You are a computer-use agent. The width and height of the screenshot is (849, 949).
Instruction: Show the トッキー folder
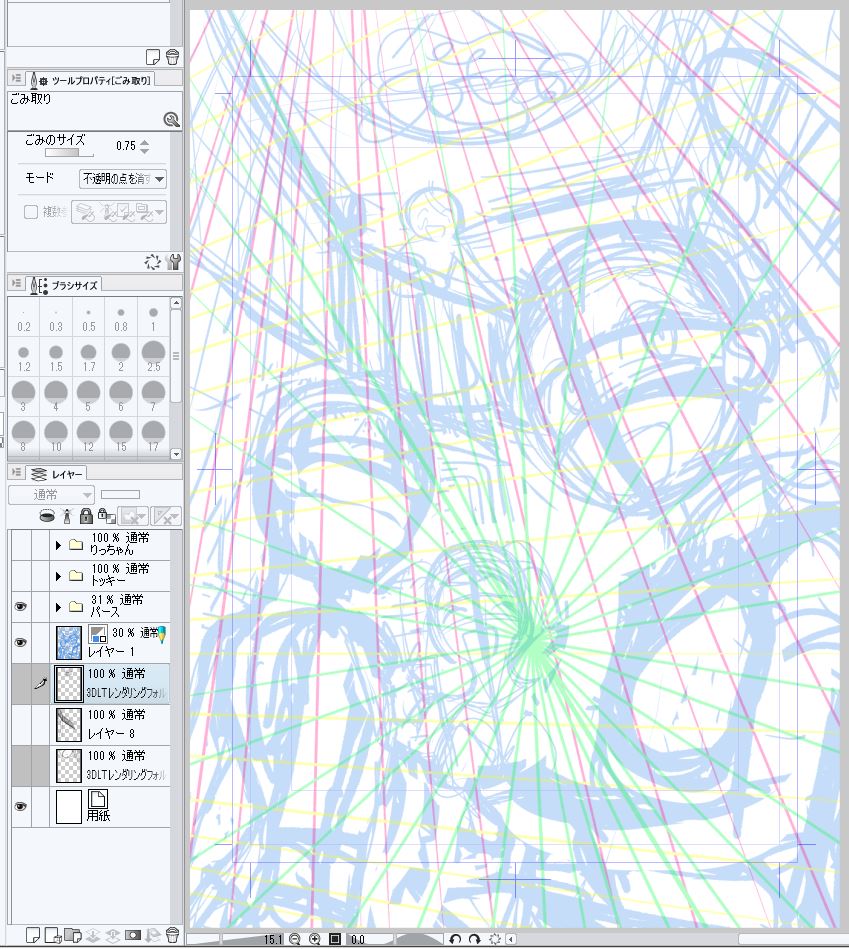click(21, 575)
